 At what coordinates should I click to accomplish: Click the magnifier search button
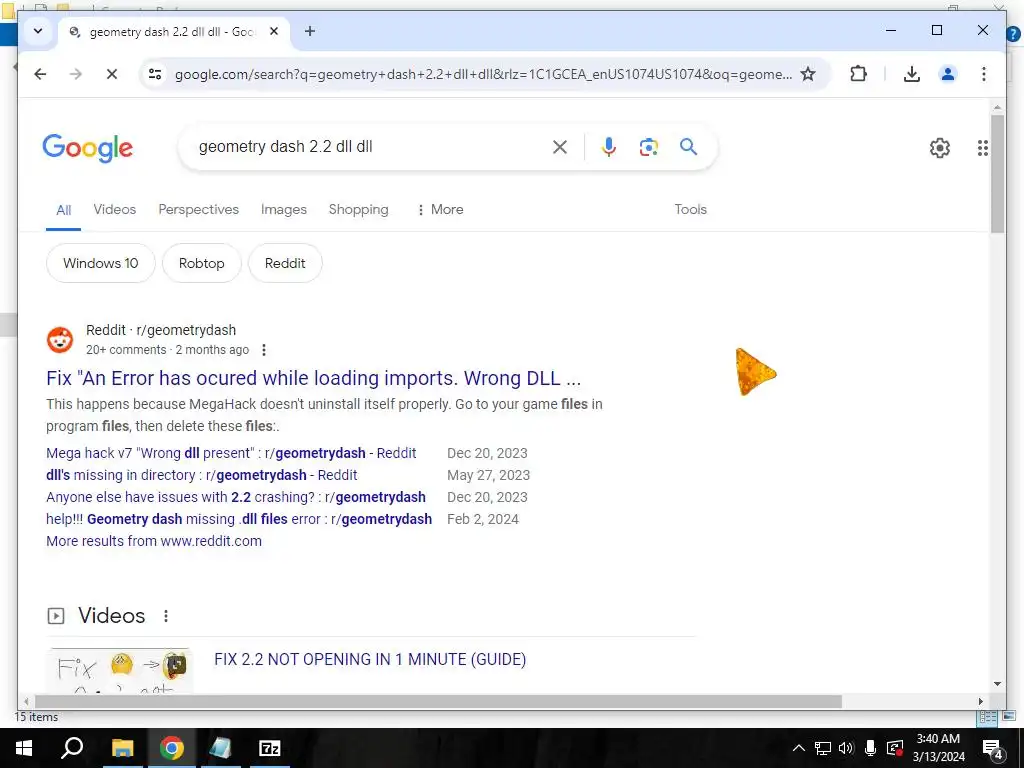coord(688,146)
